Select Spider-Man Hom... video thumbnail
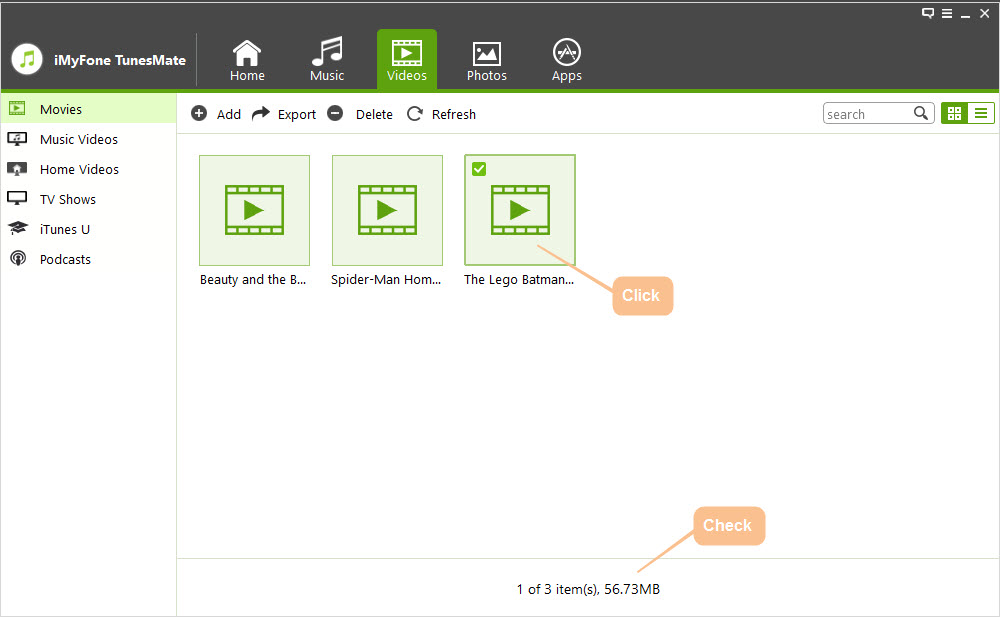The height and width of the screenshot is (617, 1000). click(x=387, y=210)
